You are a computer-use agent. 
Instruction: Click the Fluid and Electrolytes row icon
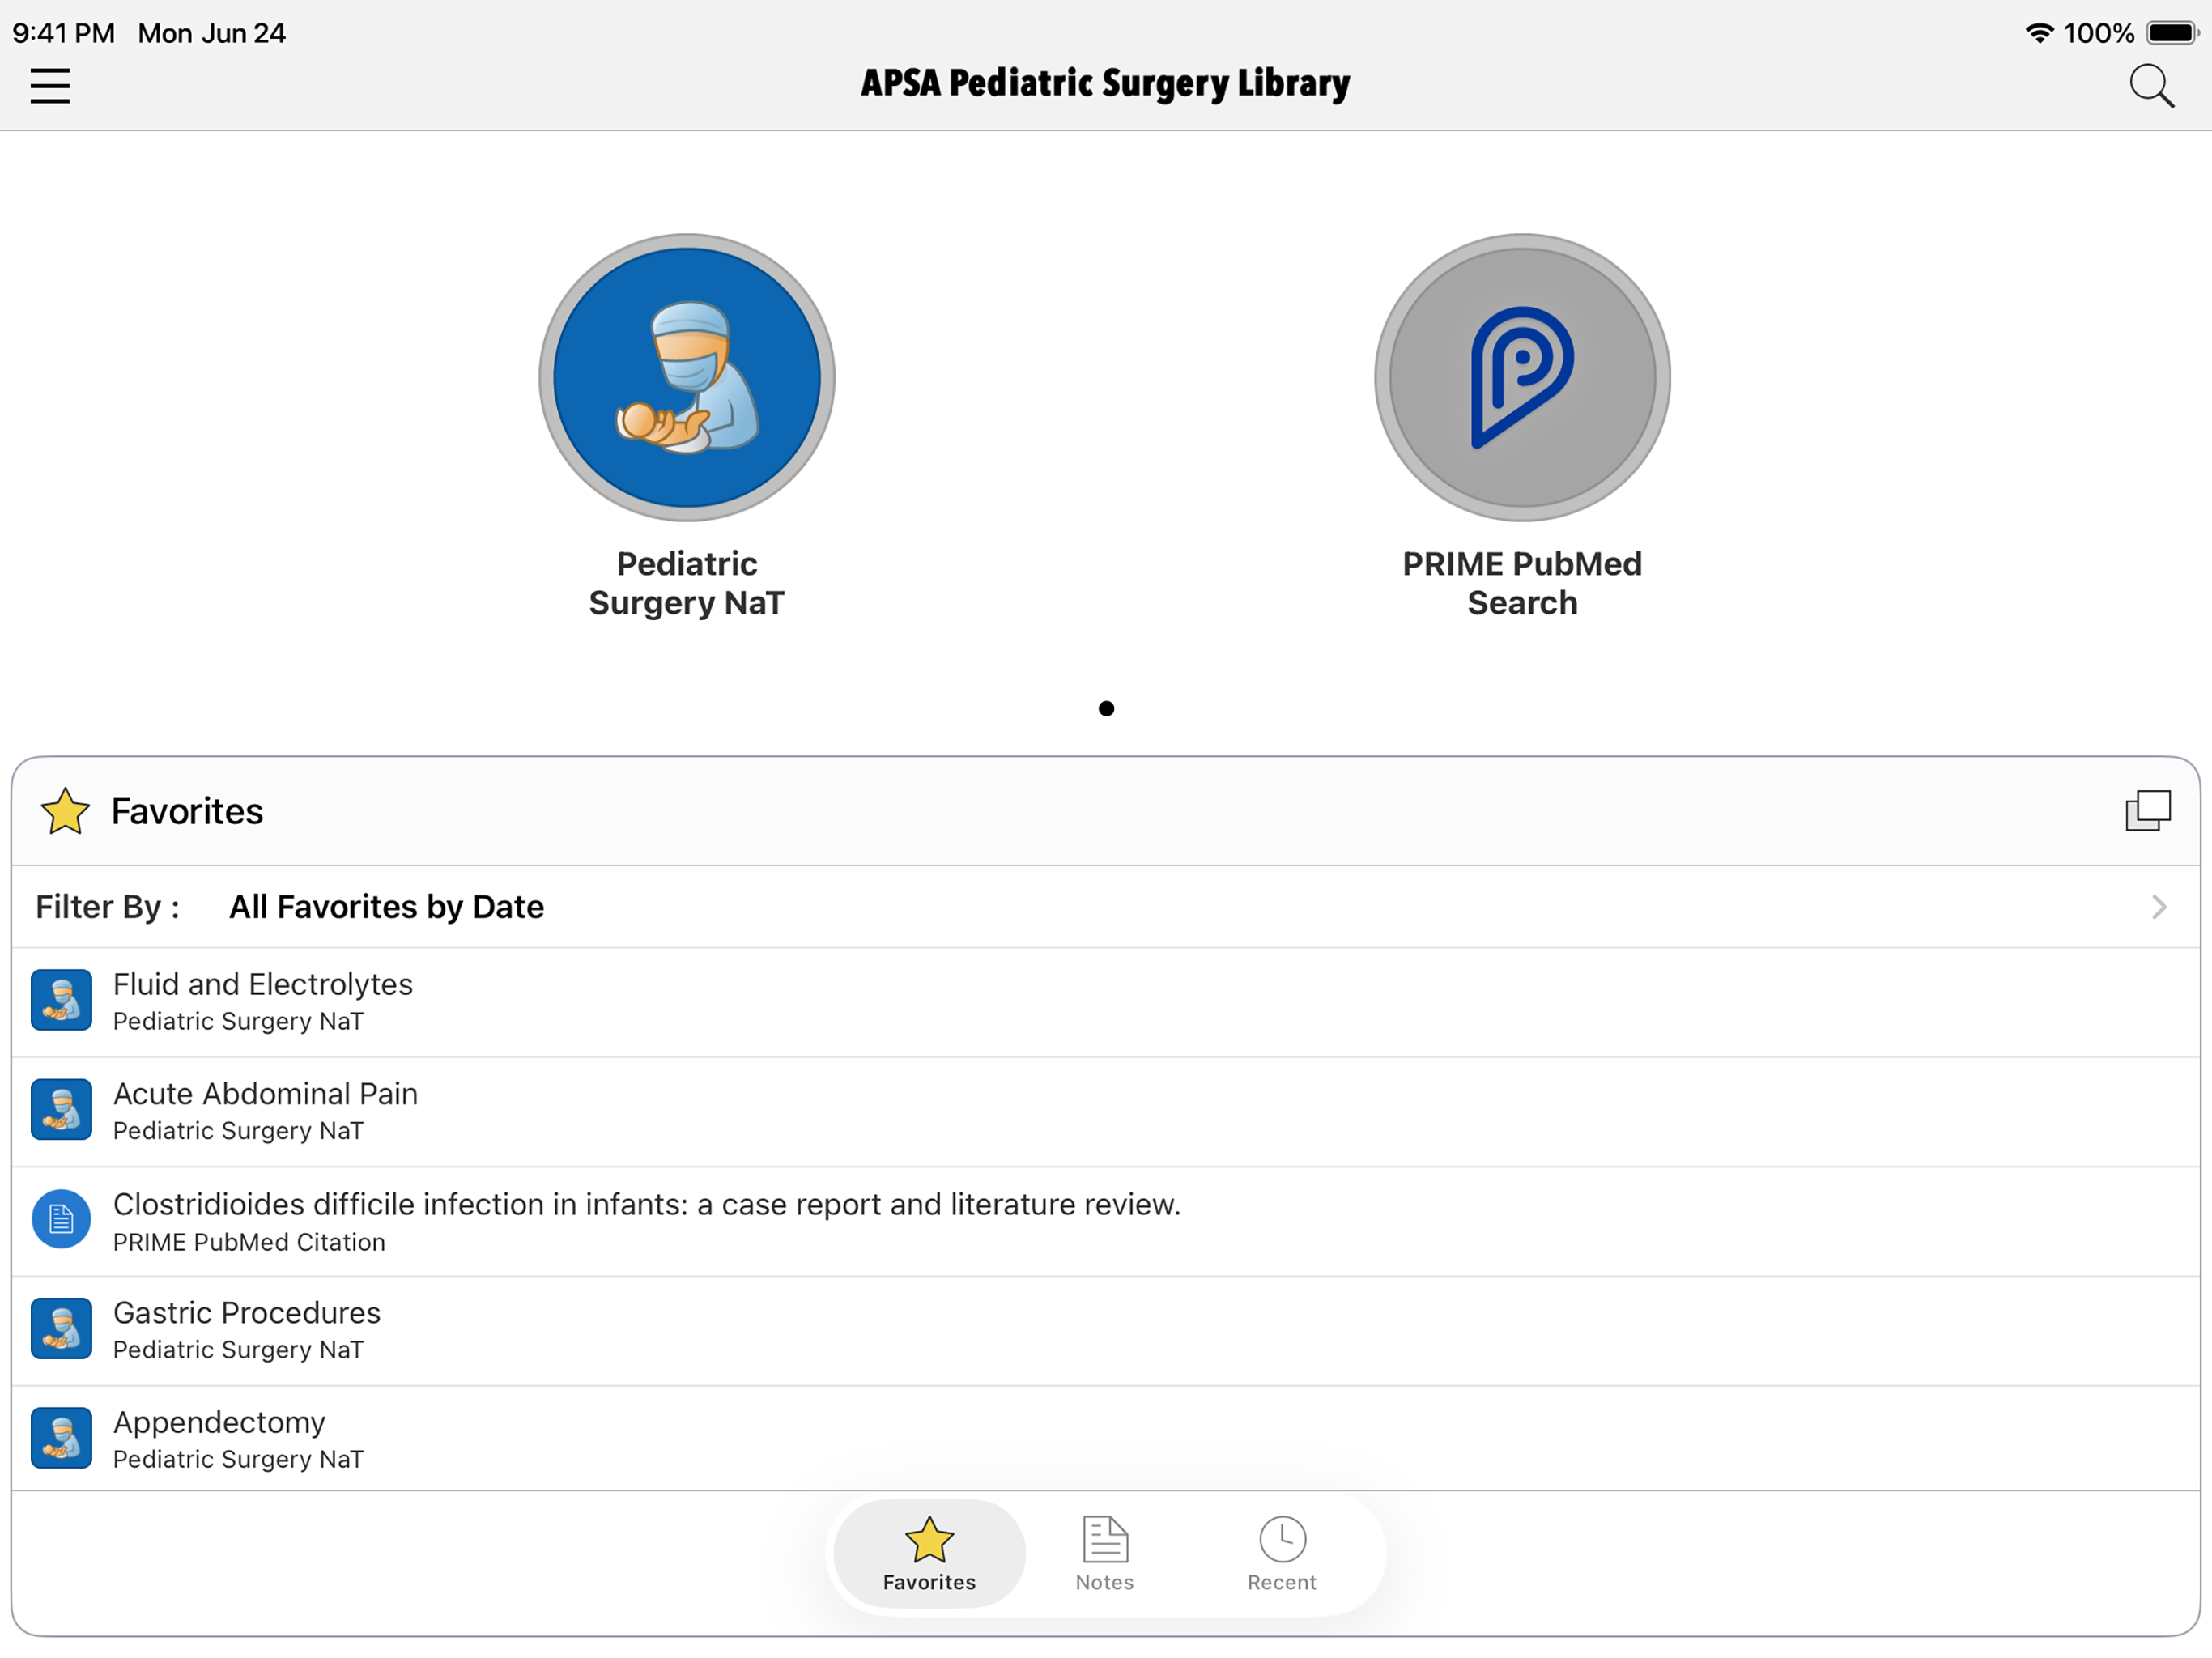pyautogui.click(x=61, y=1000)
